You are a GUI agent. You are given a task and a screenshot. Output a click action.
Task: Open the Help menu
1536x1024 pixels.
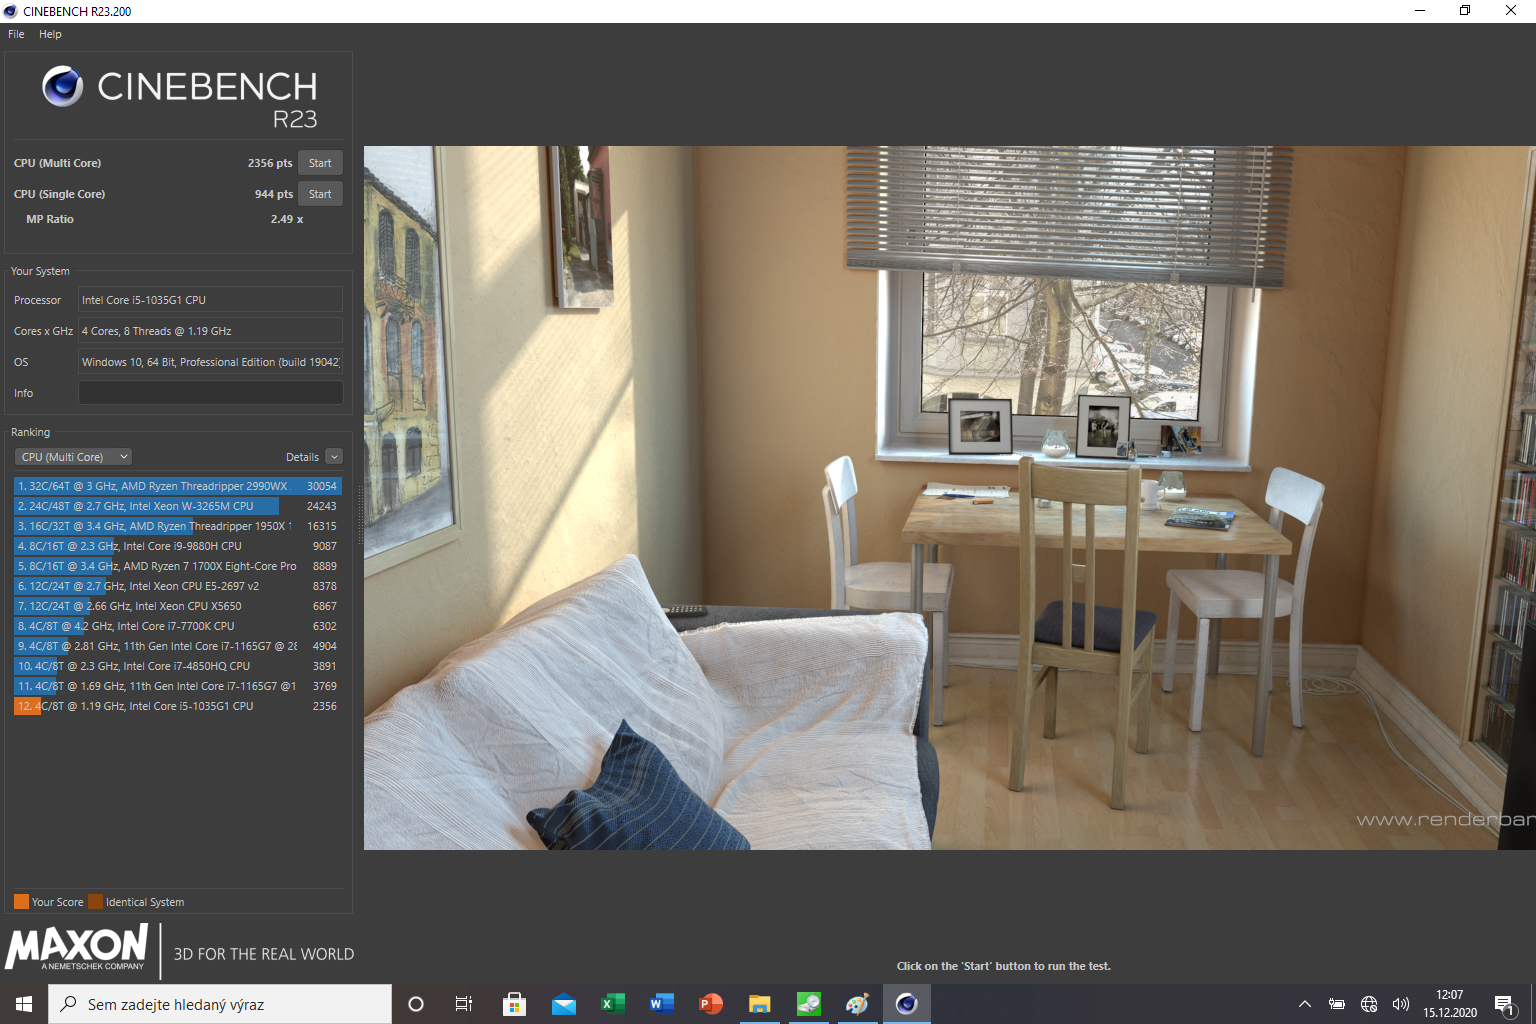(50, 34)
